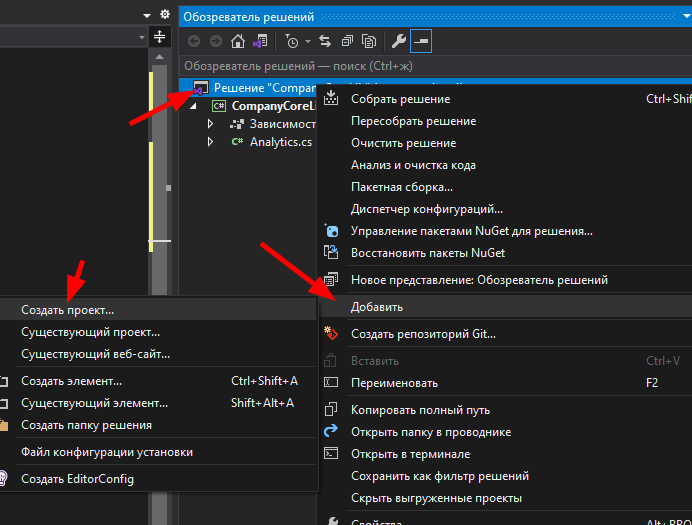Open Properties via the wrench icon
Screen dimensions: 692x525
[397, 41]
